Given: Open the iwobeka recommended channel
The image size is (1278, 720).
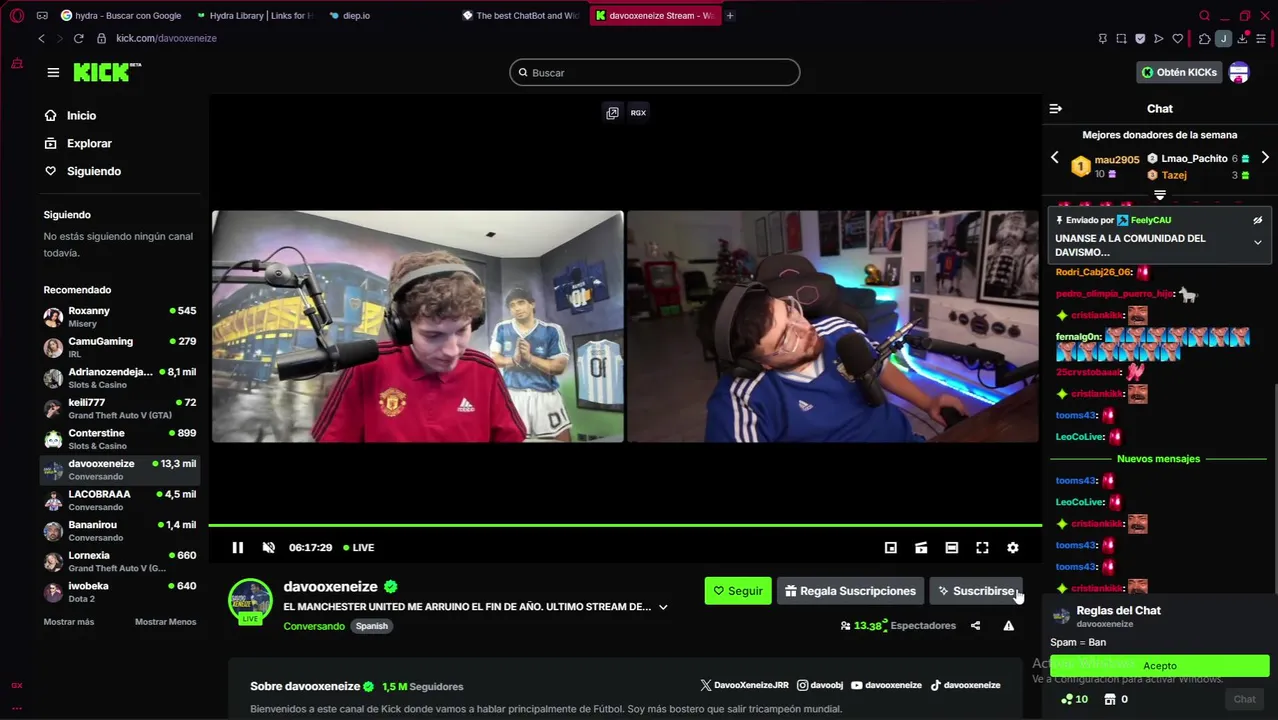Looking at the screenshot, I should [120, 592].
